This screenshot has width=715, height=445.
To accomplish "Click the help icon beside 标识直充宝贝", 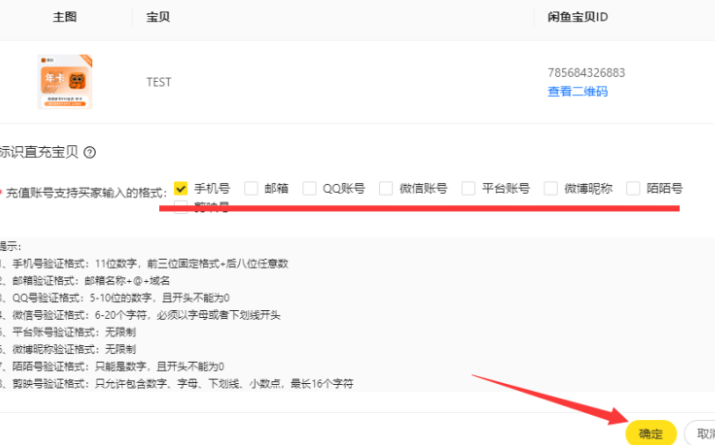I will click(x=90, y=153).
